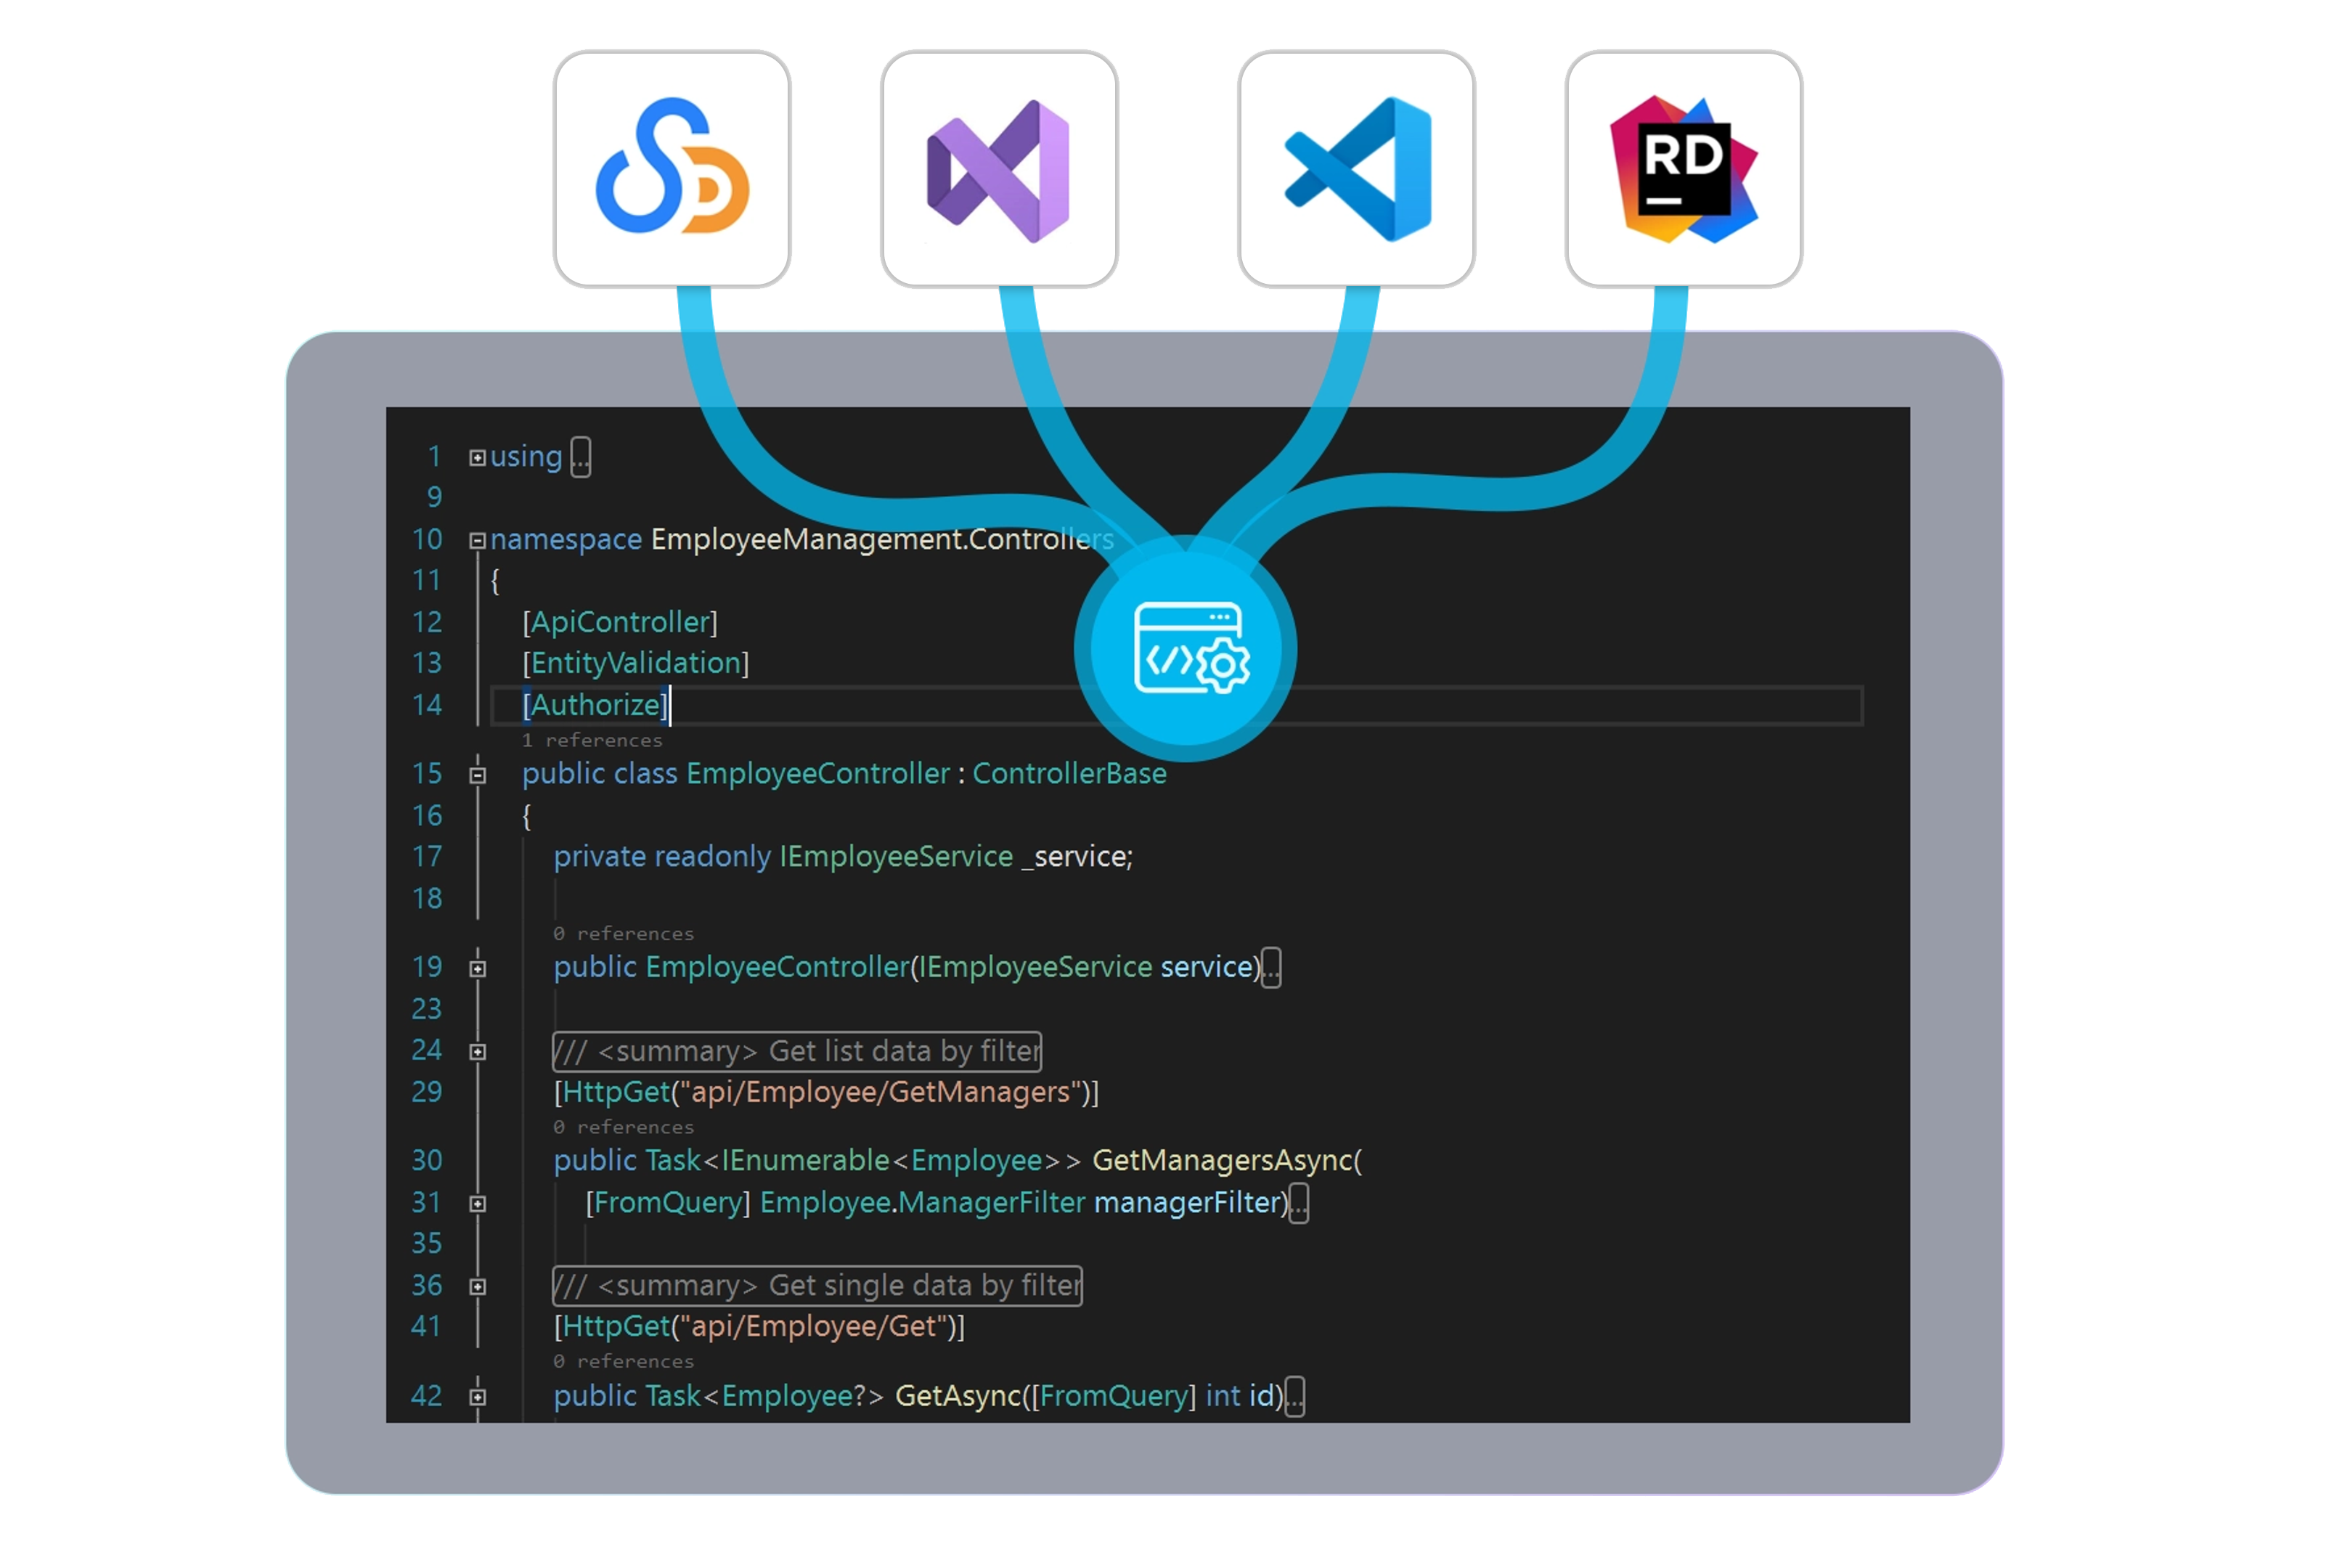
Task: Expand the summary comment on line 24
Action: pos(478,1052)
